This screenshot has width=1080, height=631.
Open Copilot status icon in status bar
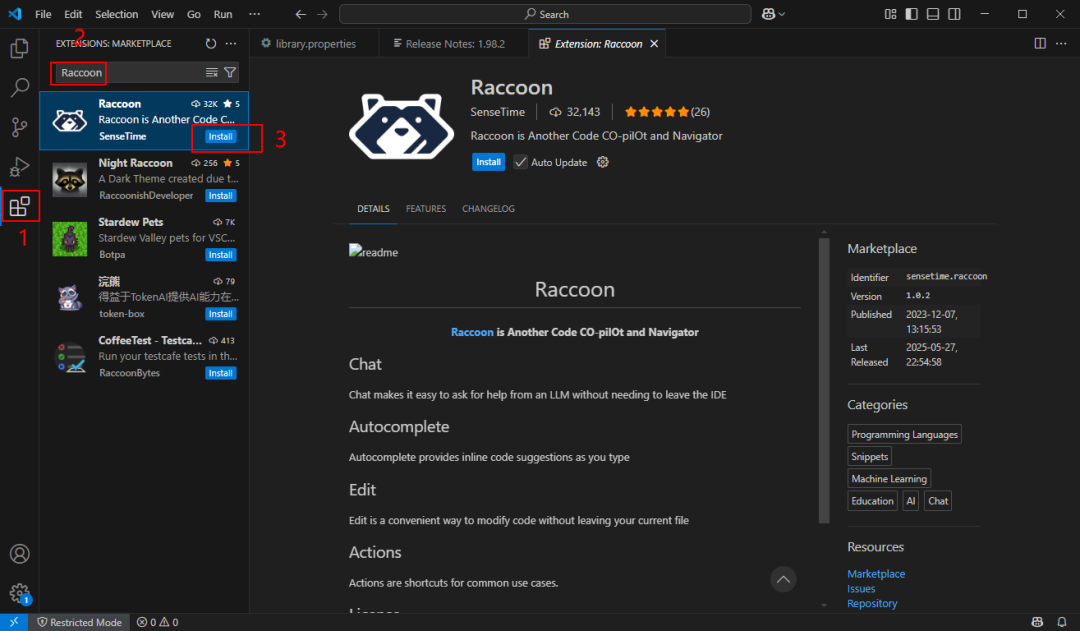pos(1037,622)
